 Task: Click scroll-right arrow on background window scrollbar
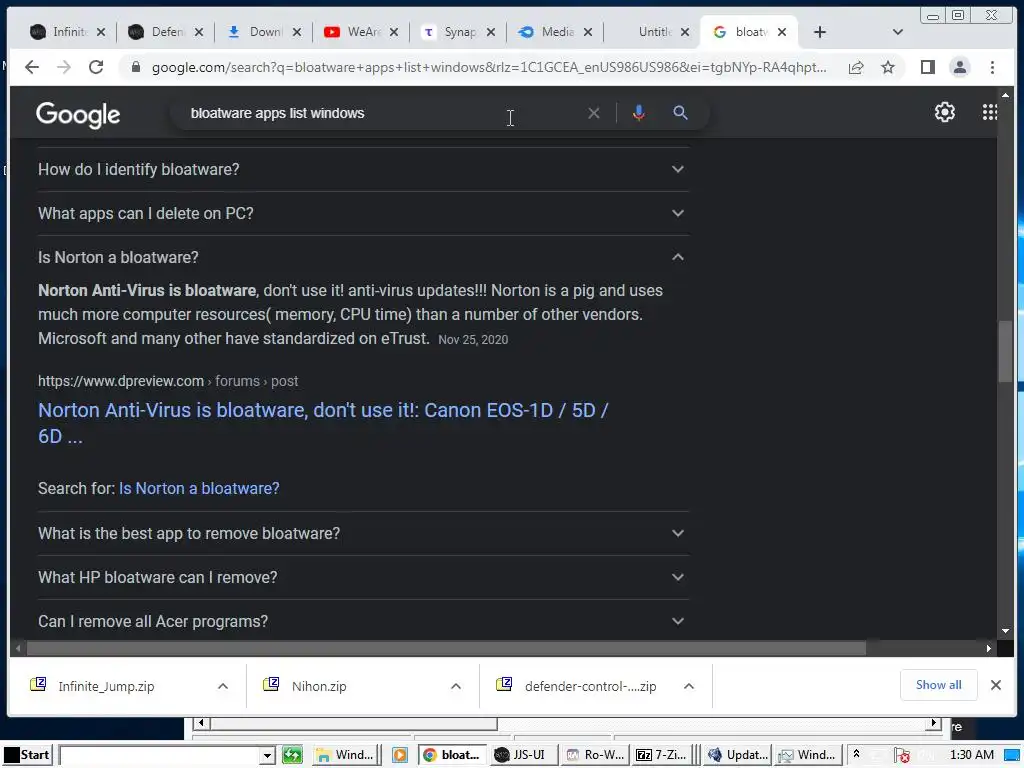click(935, 723)
